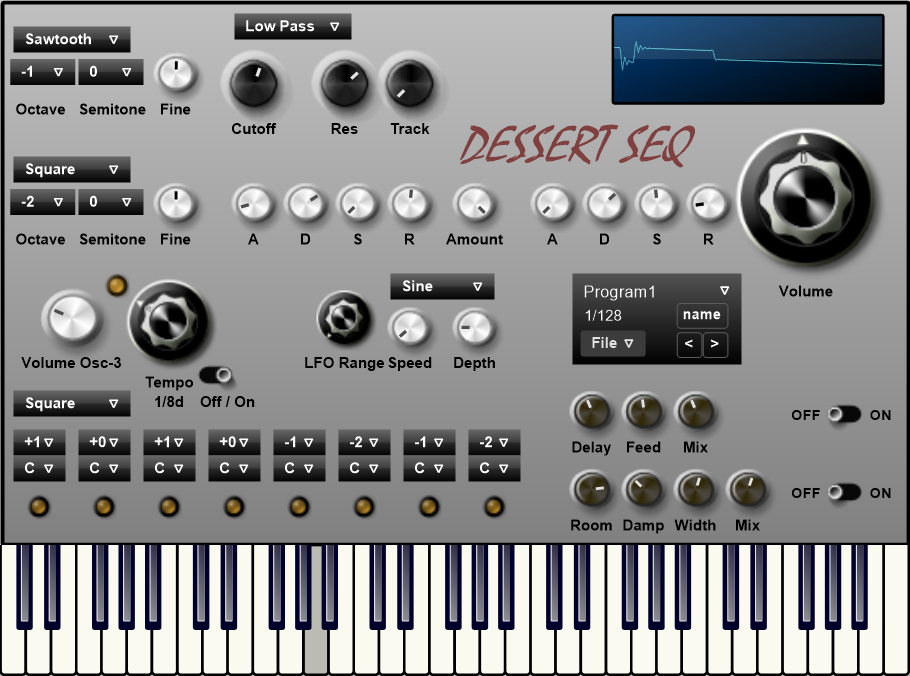Click the Volume Osc-3 knob
This screenshot has width=910, height=676.
[x=71, y=318]
